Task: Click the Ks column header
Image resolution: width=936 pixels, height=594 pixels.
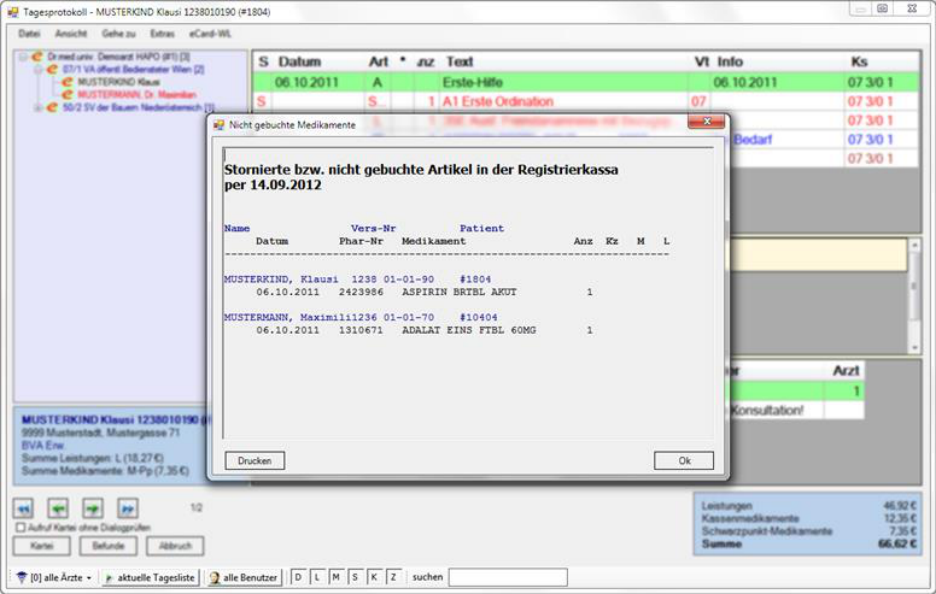Action: (x=859, y=61)
